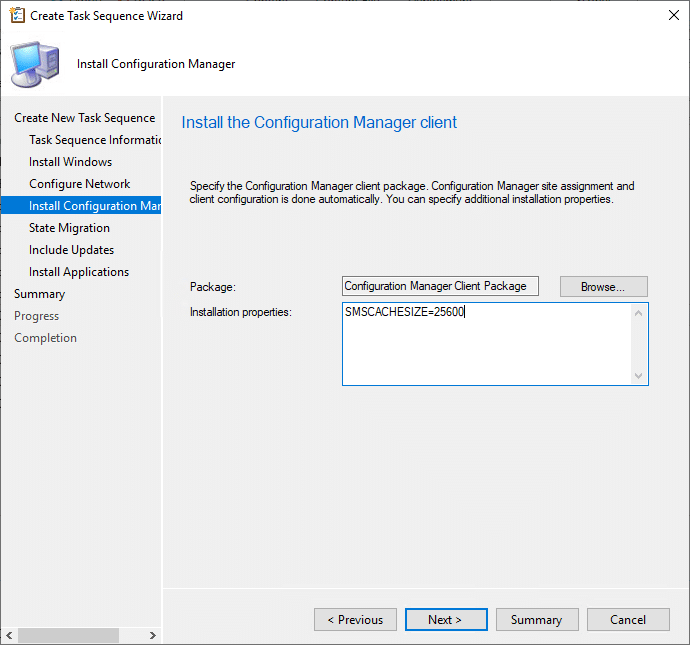Click the 'Package:' label
Screen dimensions: 690x645
[213, 287]
